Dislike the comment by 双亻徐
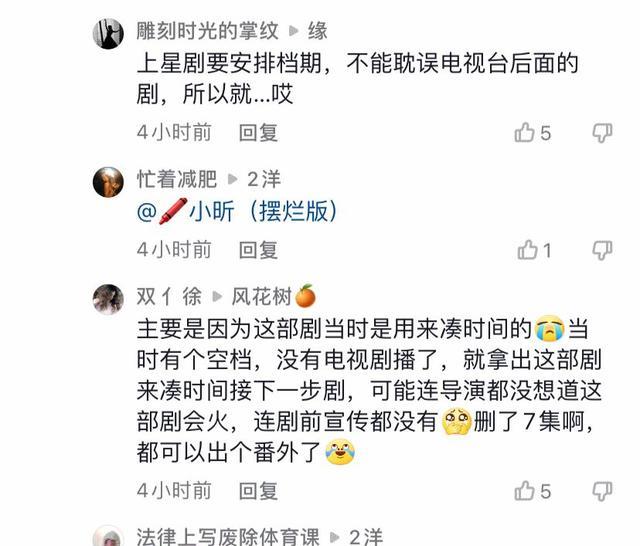Screen dimensions: 640x546 click(602, 491)
